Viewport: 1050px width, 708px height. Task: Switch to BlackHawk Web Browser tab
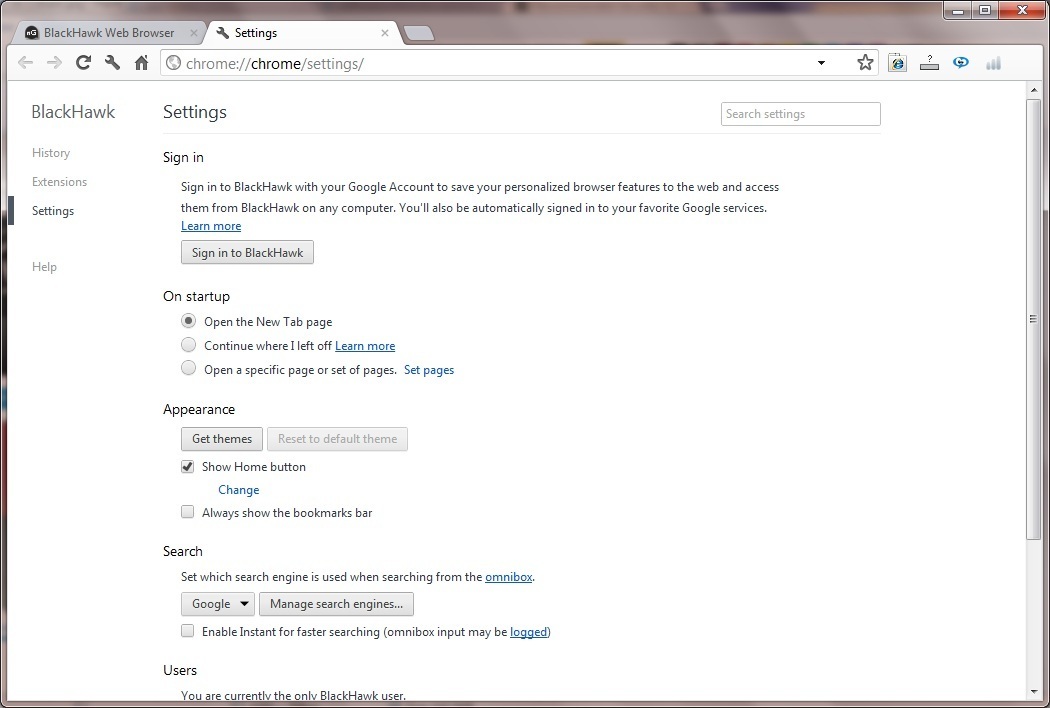tap(107, 33)
